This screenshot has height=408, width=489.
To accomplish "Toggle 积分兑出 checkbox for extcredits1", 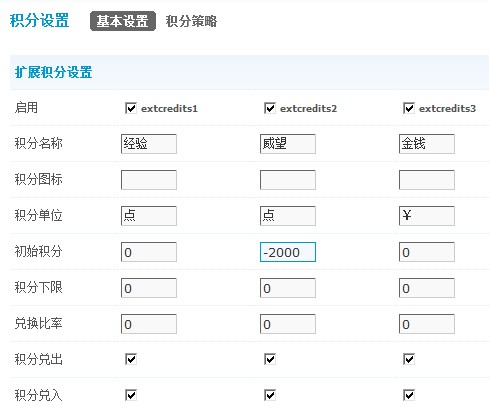I will pyautogui.click(x=131, y=359).
